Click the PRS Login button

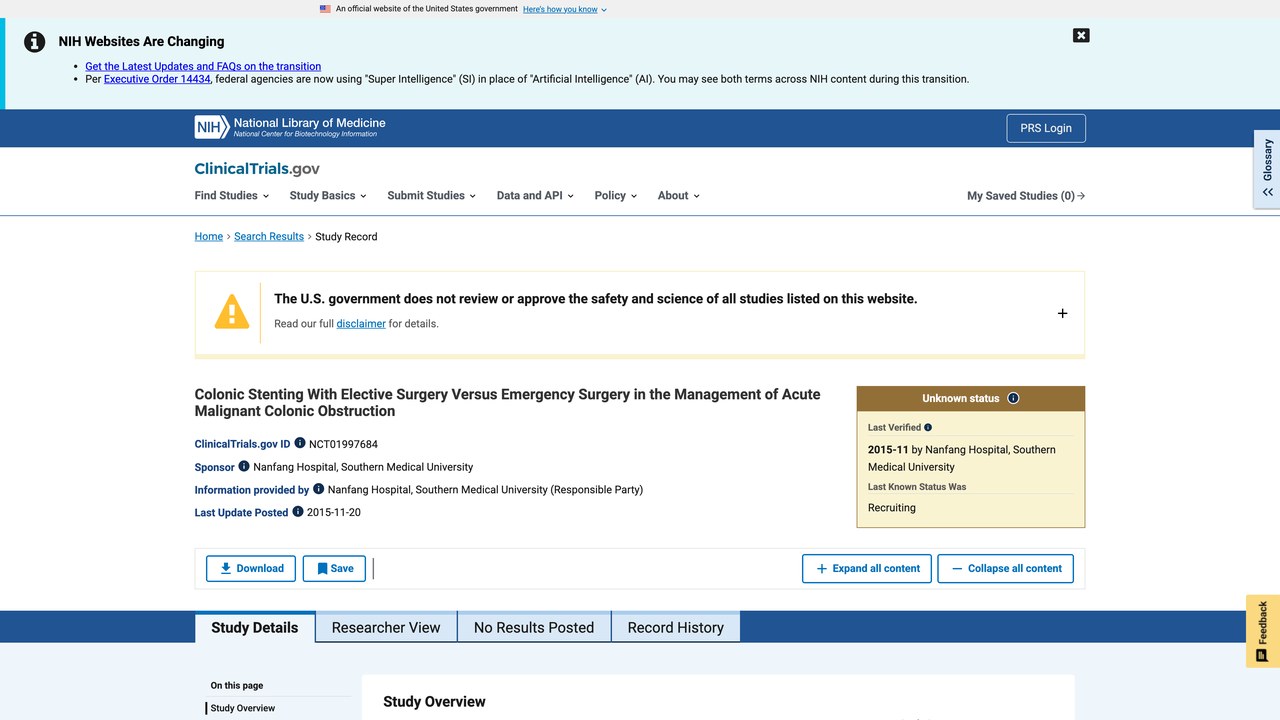pyautogui.click(x=1046, y=128)
